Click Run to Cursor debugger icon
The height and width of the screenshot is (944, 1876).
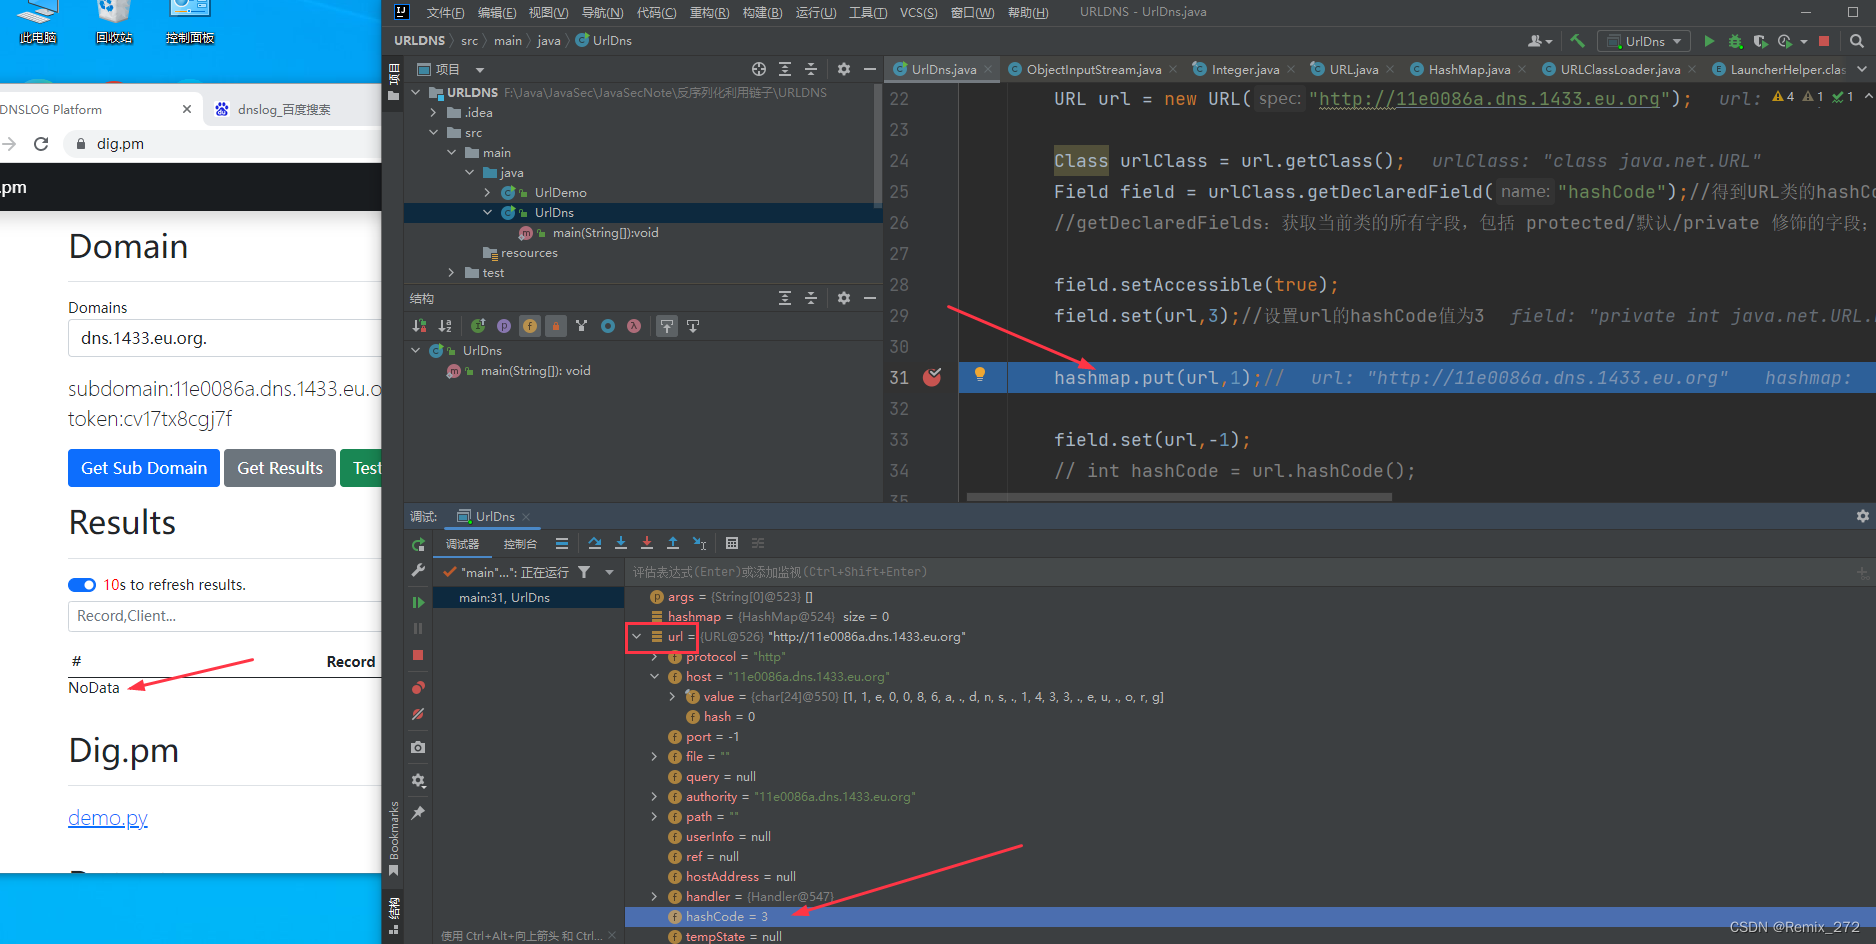tap(699, 543)
